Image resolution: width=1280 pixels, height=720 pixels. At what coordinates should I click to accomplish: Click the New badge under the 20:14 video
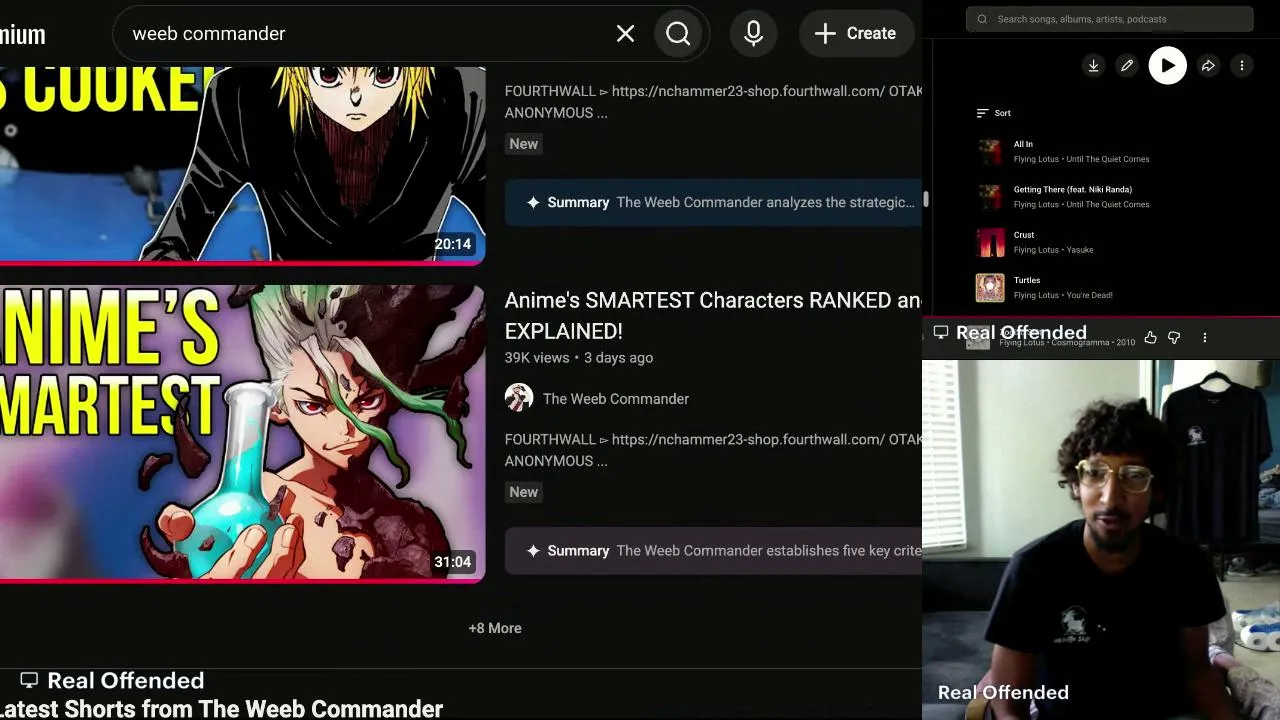pyautogui.click(x=524, y=144)
